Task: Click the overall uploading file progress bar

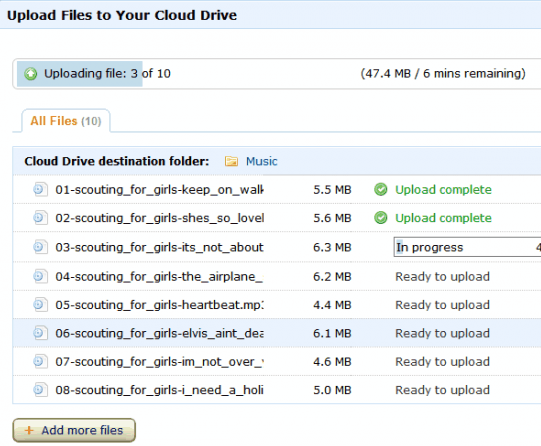Action: (277, 74)
